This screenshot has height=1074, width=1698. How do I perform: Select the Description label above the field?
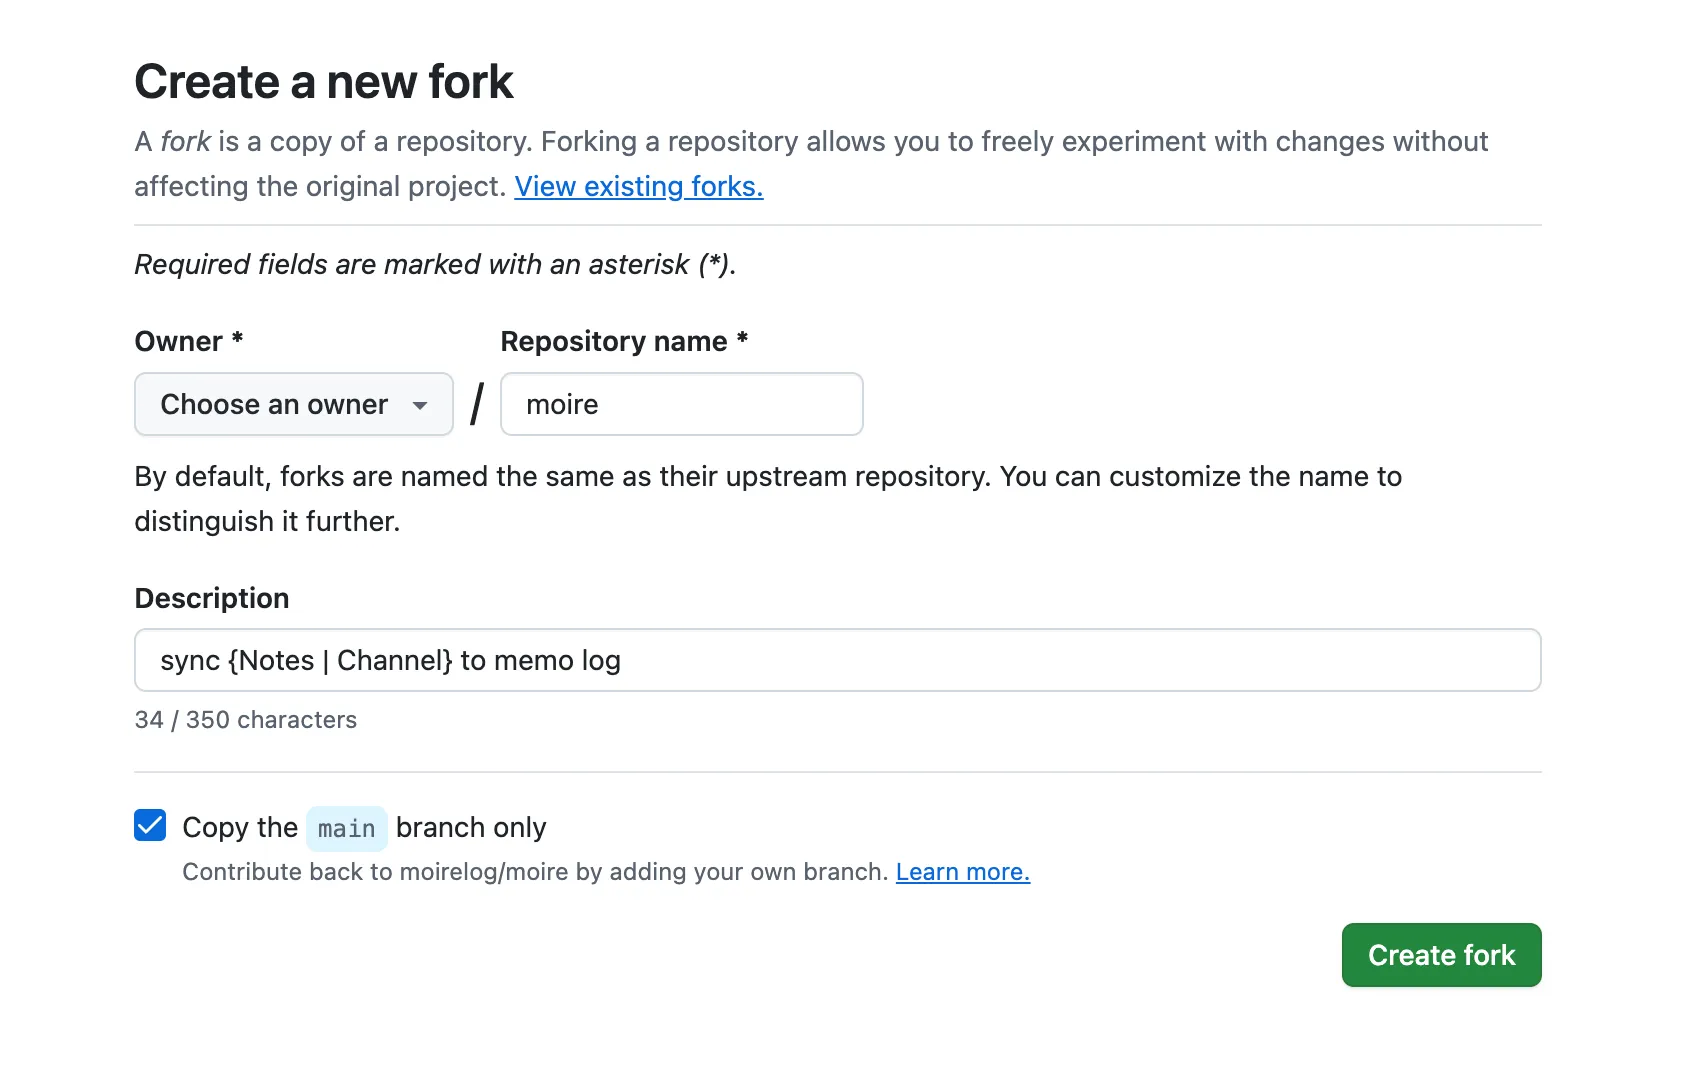pos(212,598)
